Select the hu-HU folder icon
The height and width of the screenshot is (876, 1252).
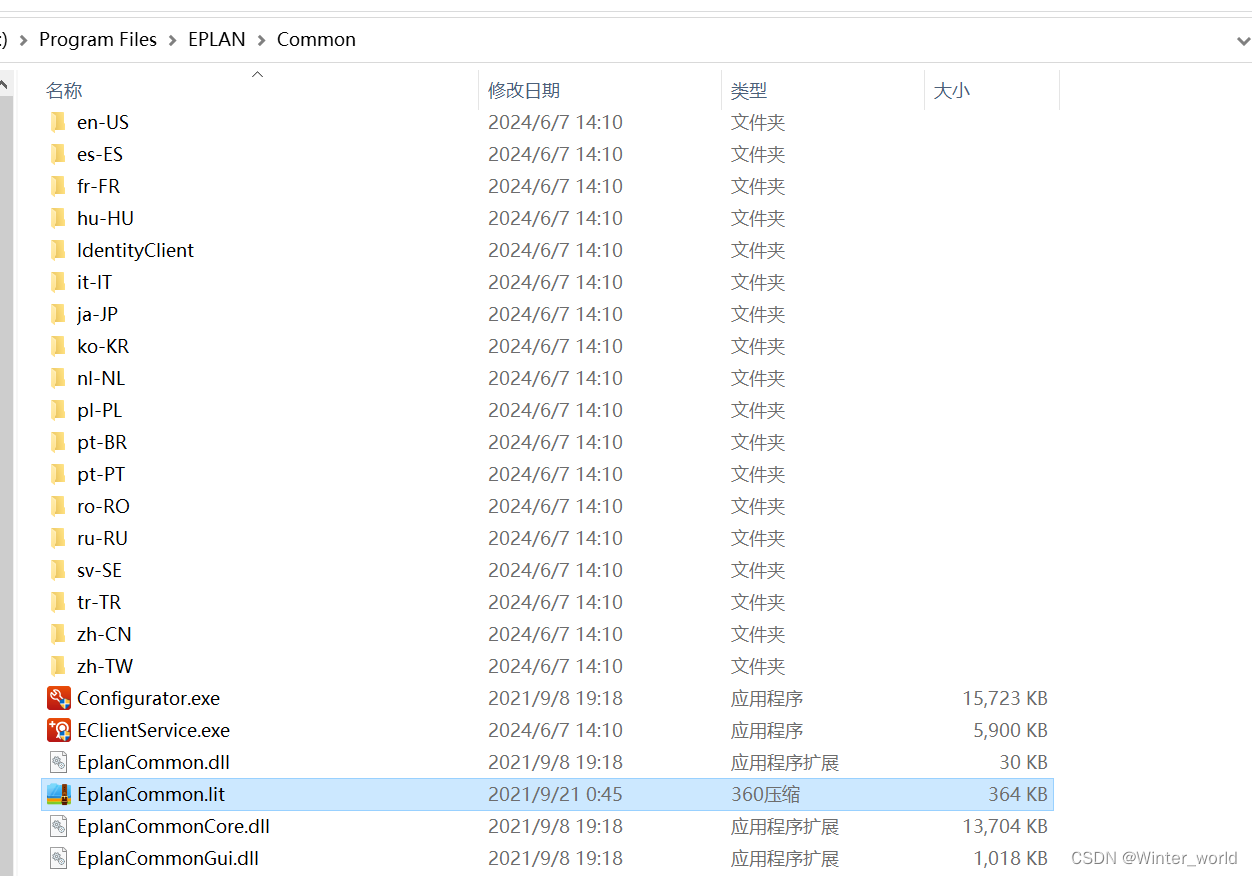[x=58, y=218]
